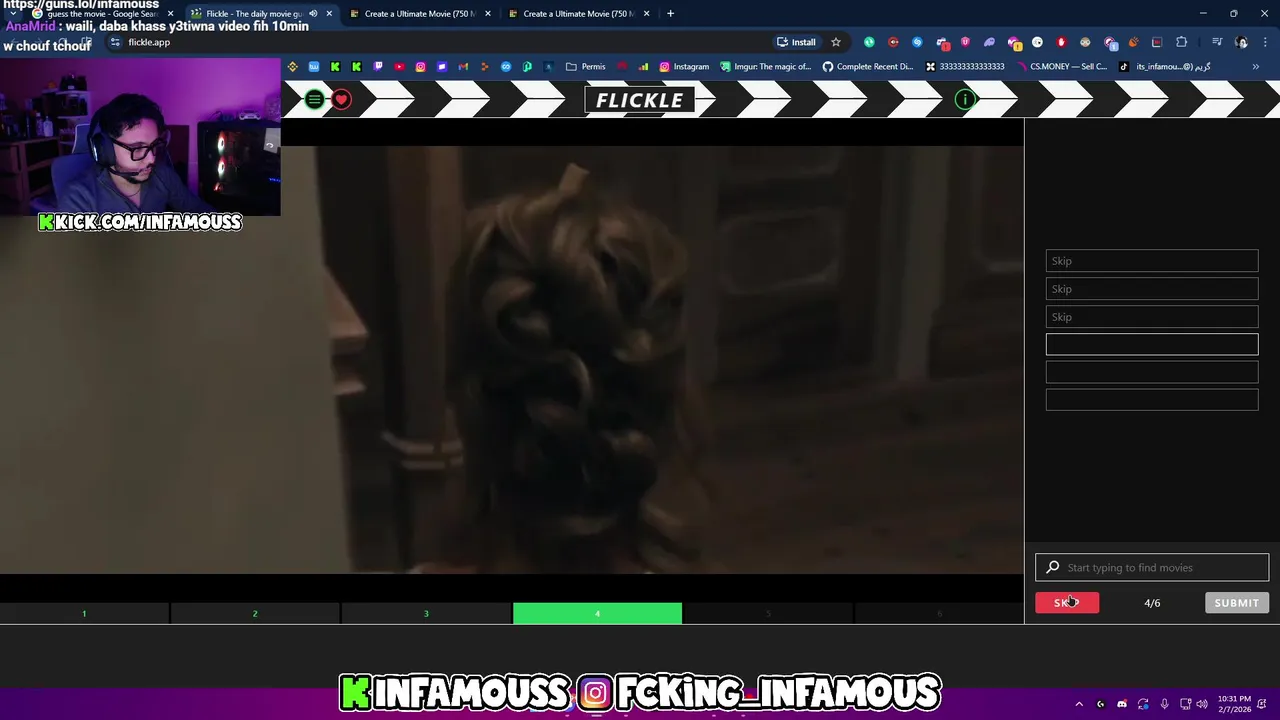This screenshot has height=720, width=1280.
Task: Select clip segment 1 on the progress bar
Action: coord(84,614)
